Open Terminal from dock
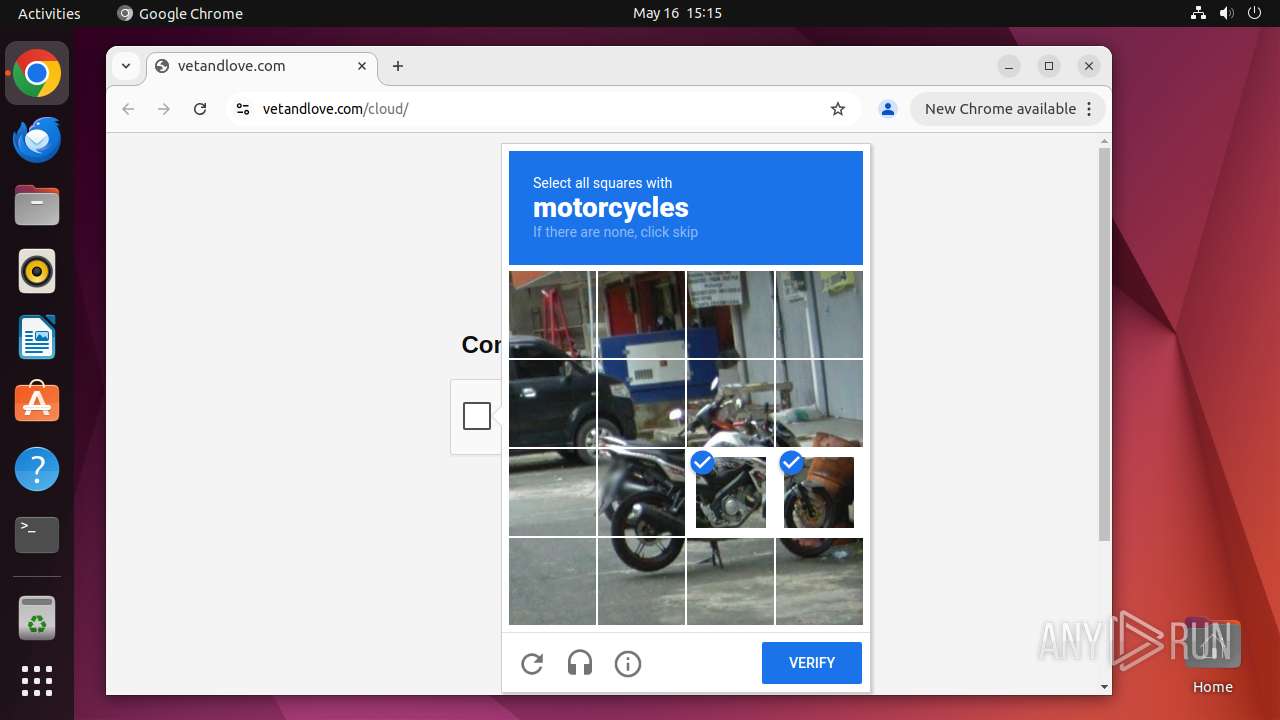Screen dimensions: 1280x720 click(x=37, y=535)
